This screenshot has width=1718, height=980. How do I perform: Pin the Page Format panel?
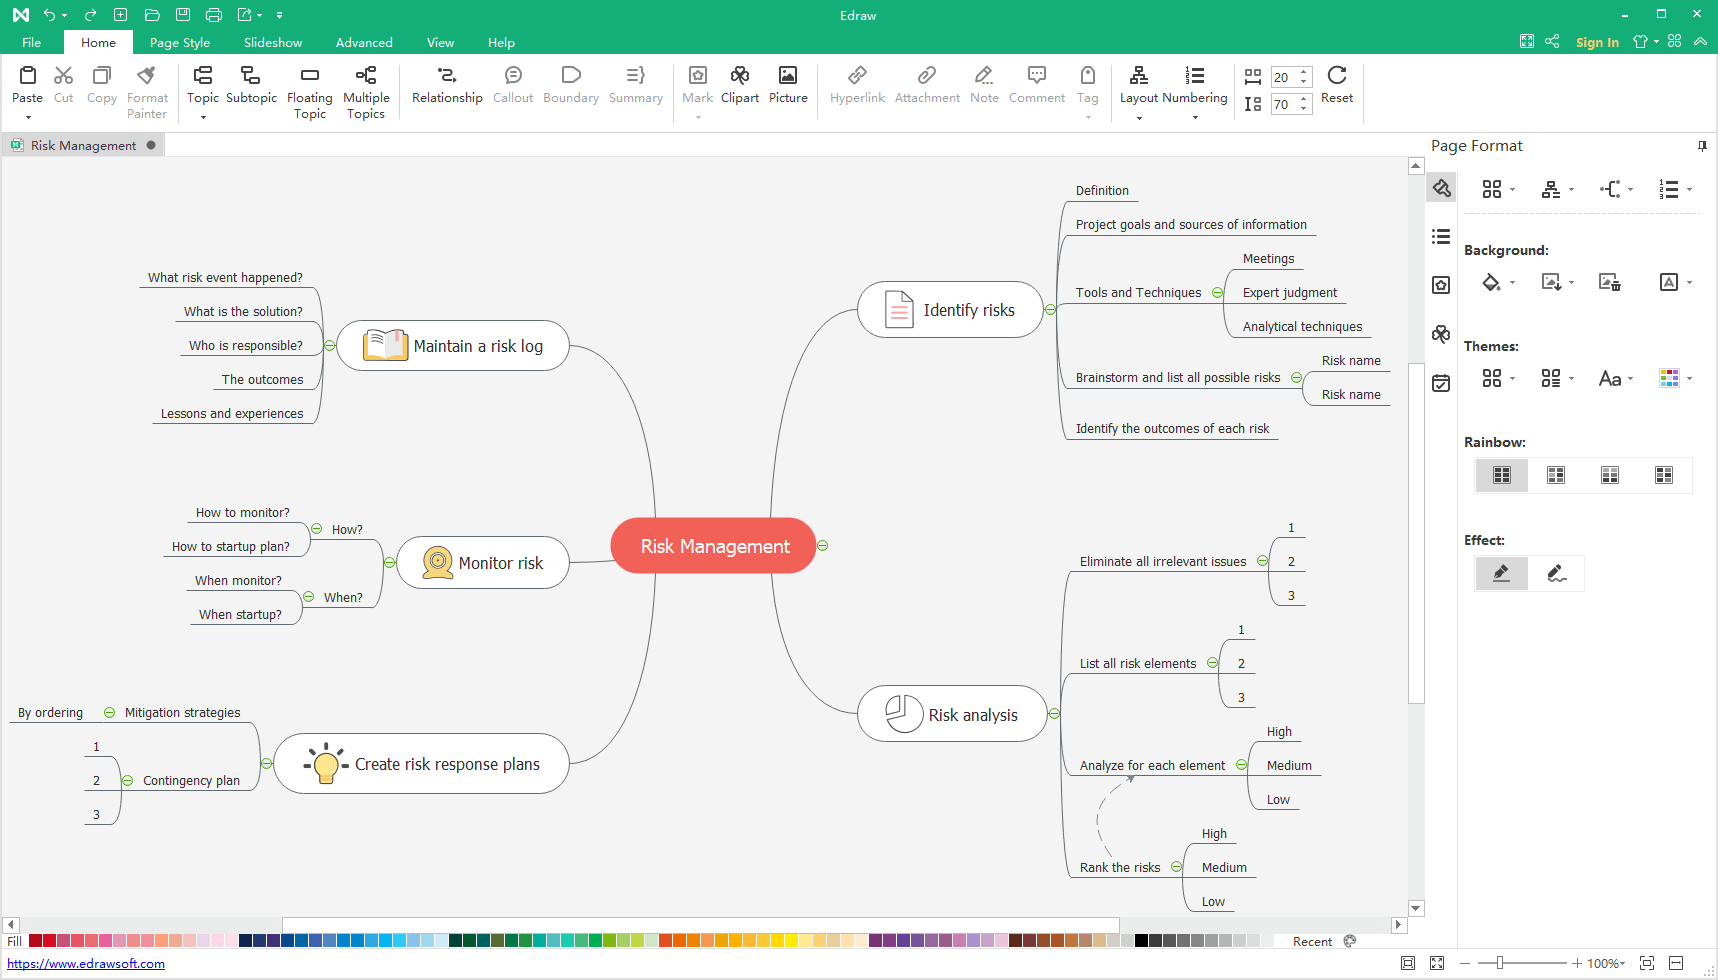(x=1702, y=146)
